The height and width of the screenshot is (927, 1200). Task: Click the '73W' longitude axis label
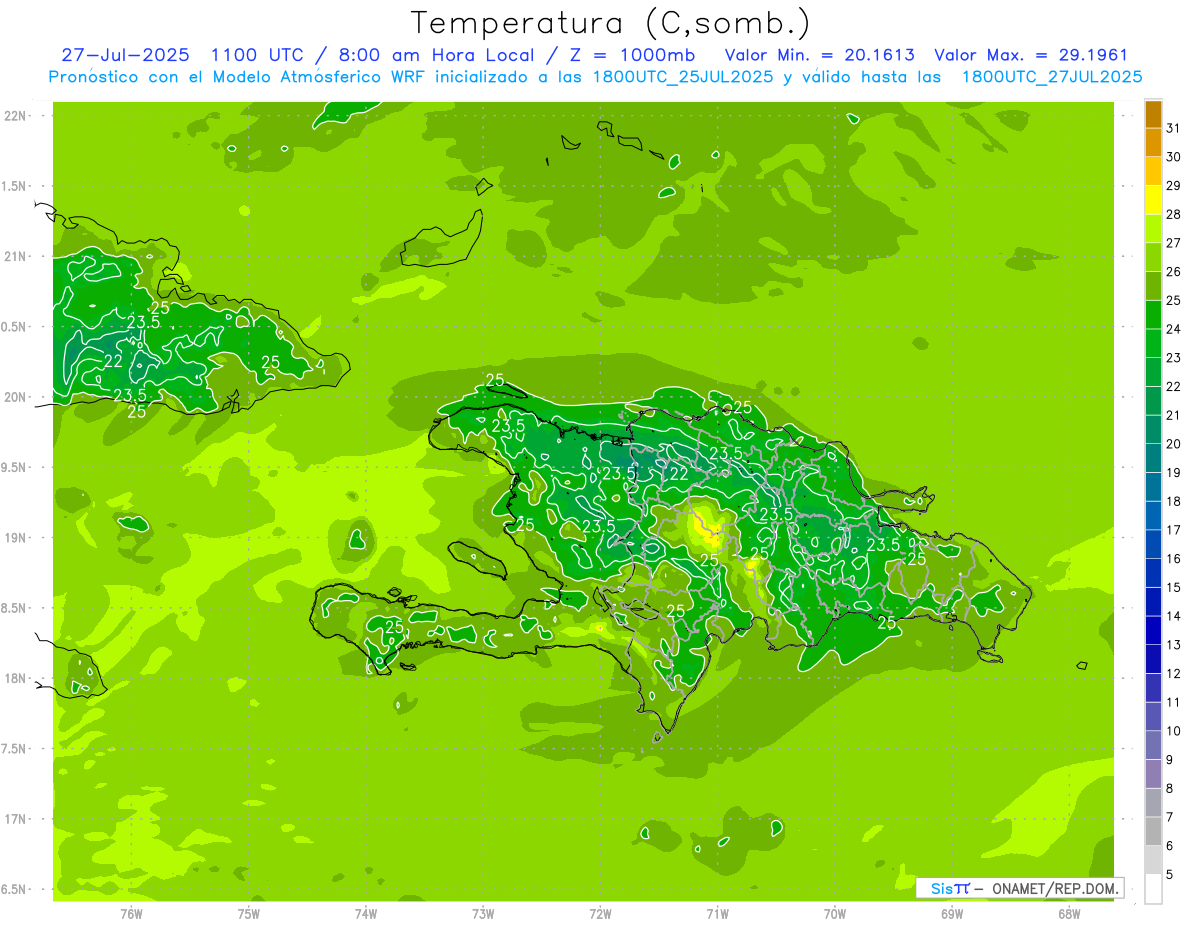[483, 913]
